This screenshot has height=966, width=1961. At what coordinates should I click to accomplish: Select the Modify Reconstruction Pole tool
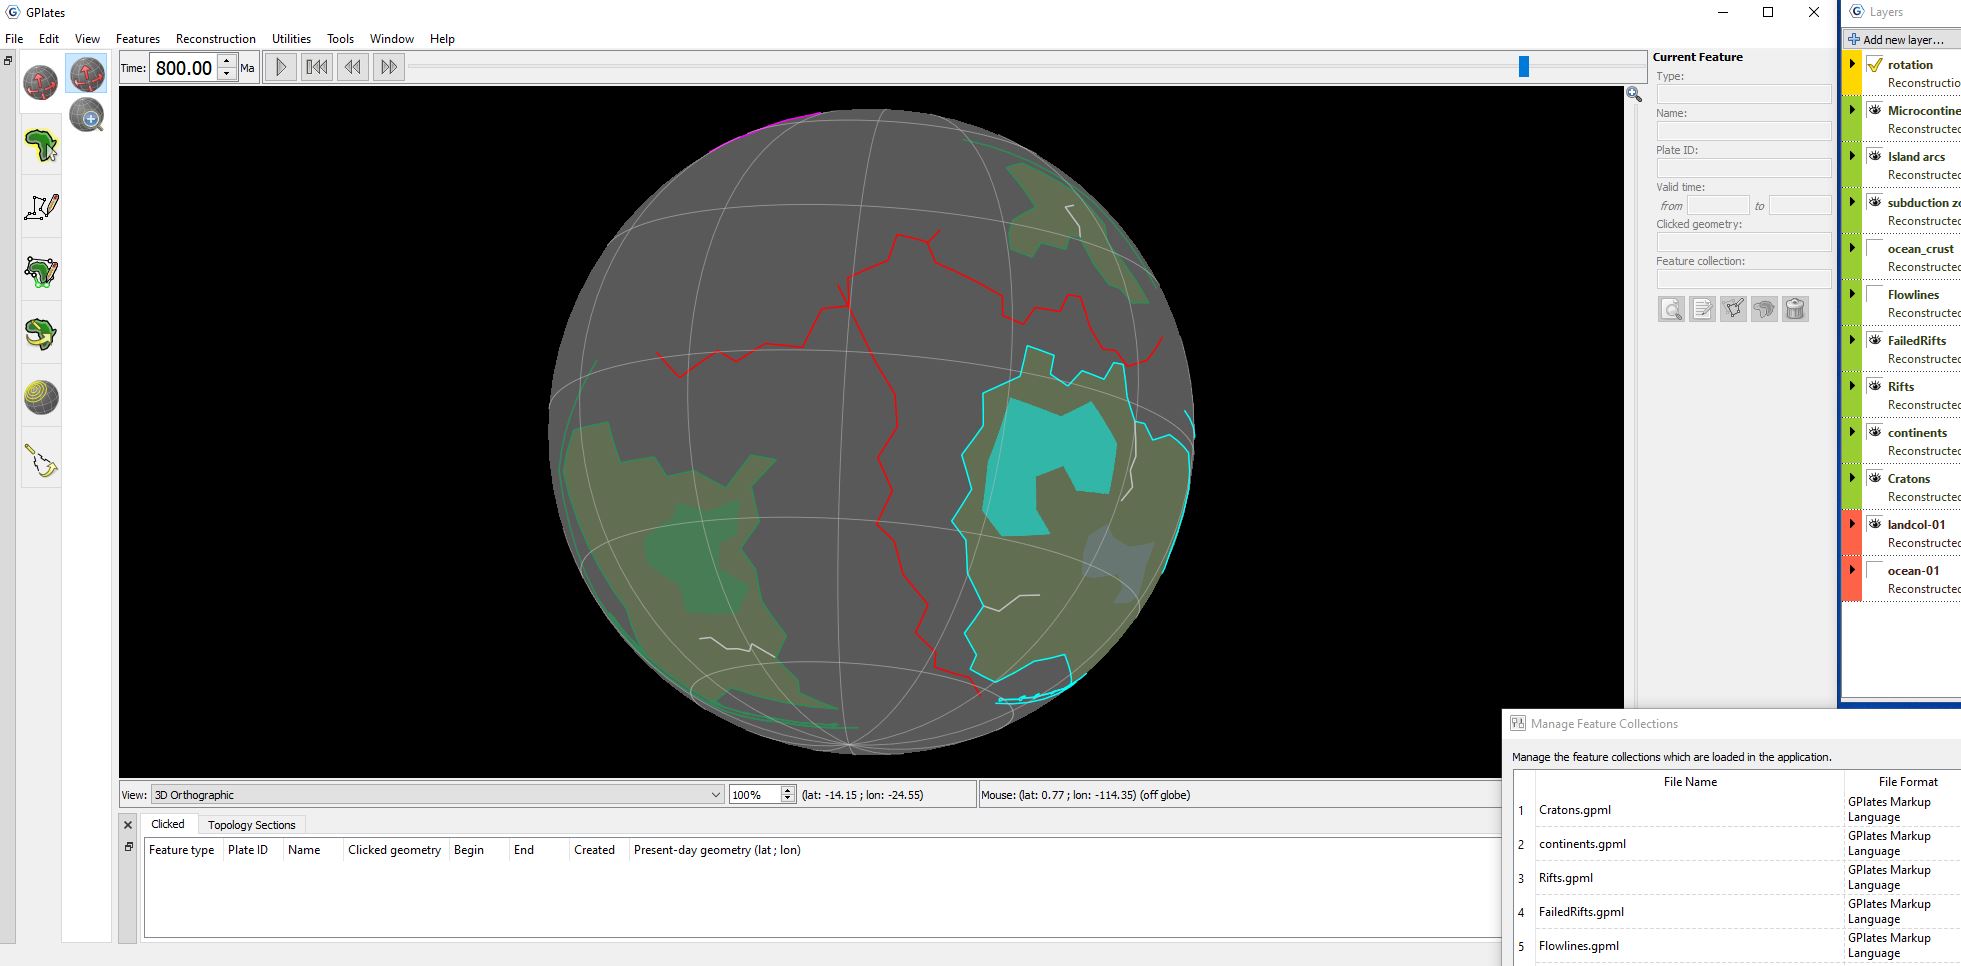click(41, 334)
